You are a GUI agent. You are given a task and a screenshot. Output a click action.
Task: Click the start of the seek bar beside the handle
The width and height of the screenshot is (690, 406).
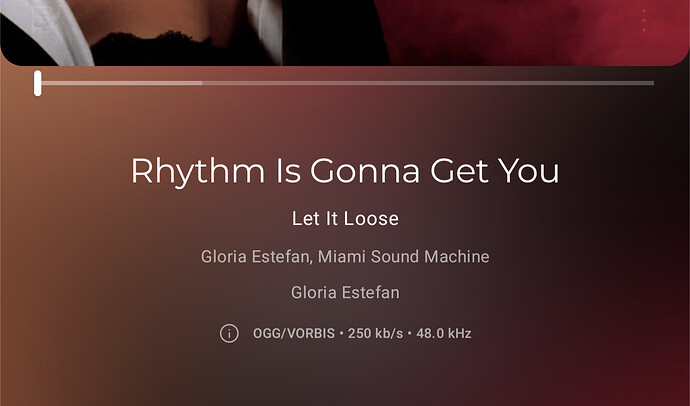coord(46,83)
